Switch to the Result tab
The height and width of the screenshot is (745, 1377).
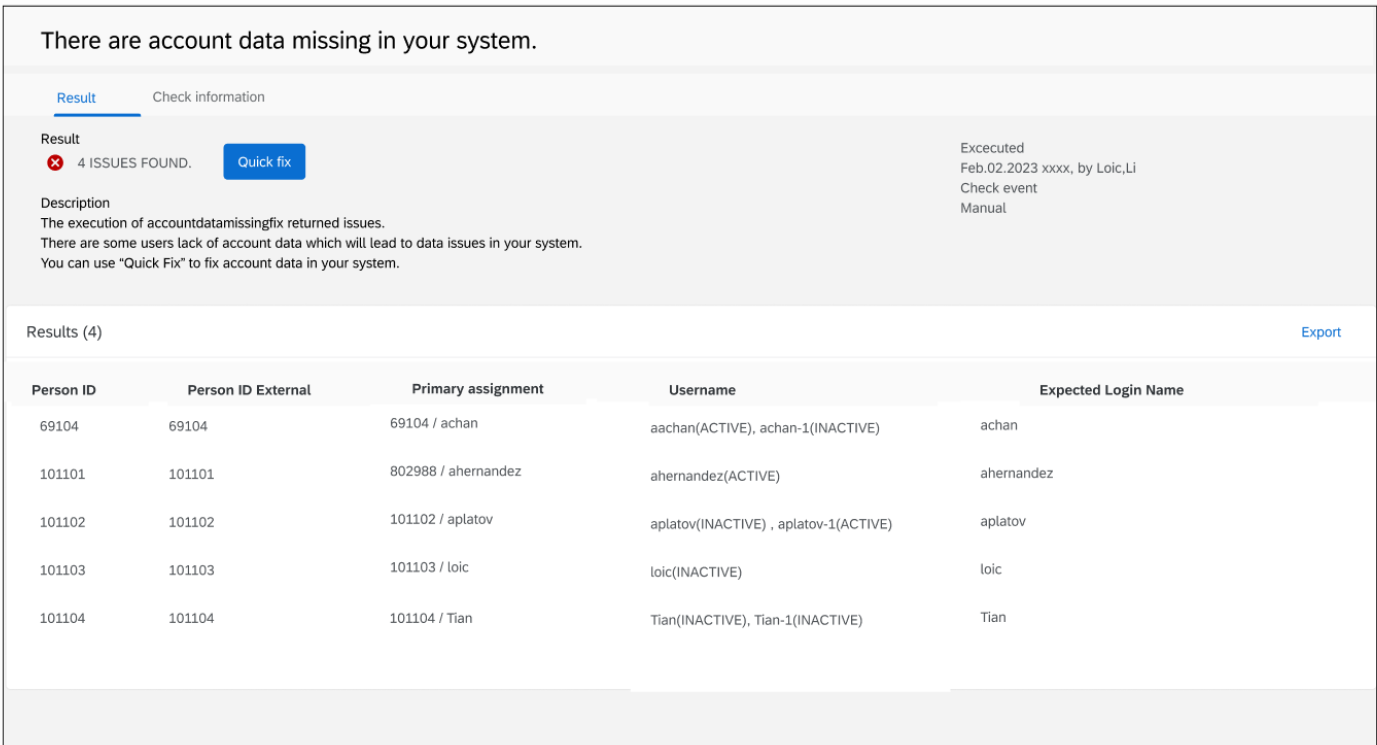coord(76,98)
